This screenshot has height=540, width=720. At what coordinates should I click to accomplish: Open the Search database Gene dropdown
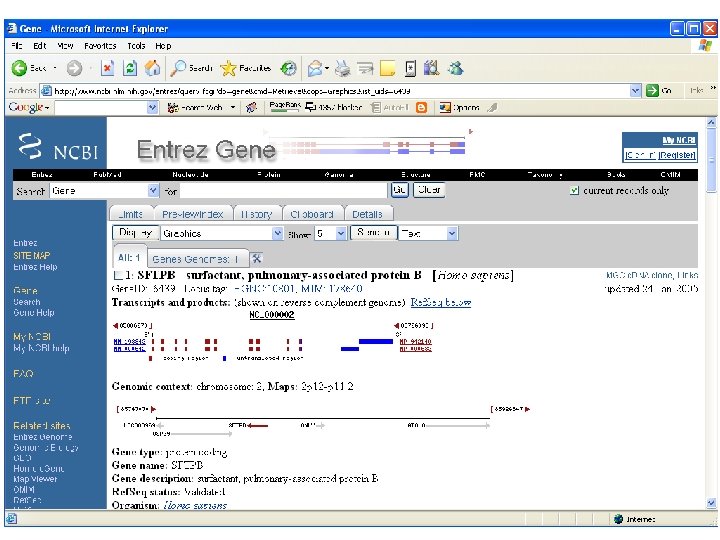pyautogui.click(x=153, y=191)
